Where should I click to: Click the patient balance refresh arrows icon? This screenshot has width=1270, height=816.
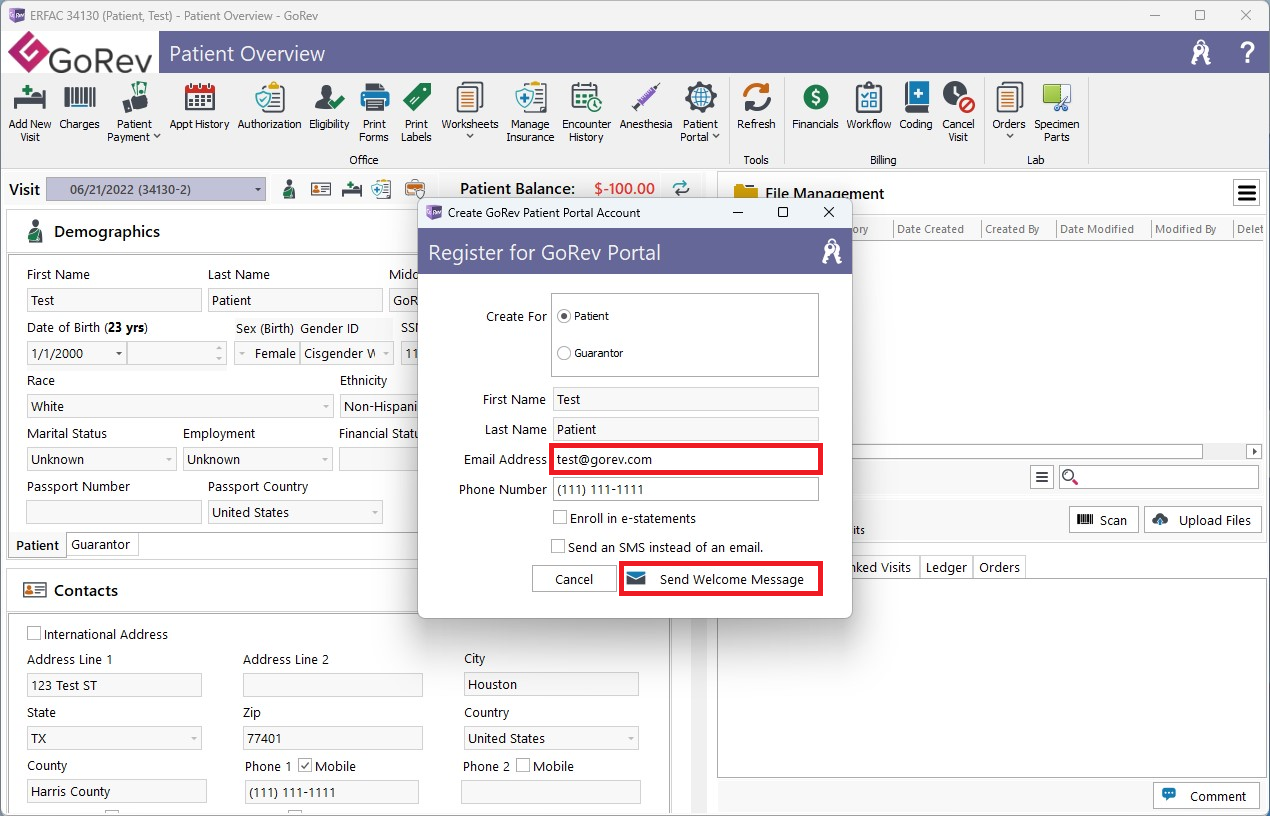[x=681, y=188]
